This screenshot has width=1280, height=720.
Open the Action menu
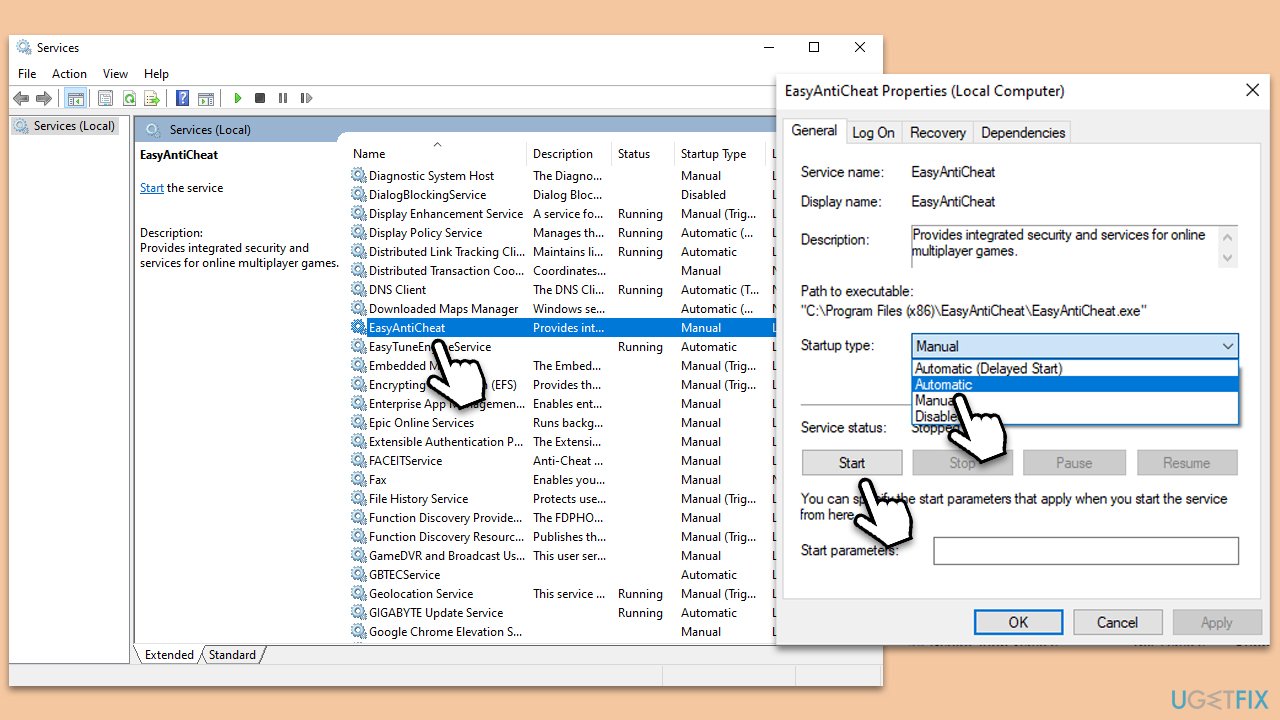[x=69, y=73]
